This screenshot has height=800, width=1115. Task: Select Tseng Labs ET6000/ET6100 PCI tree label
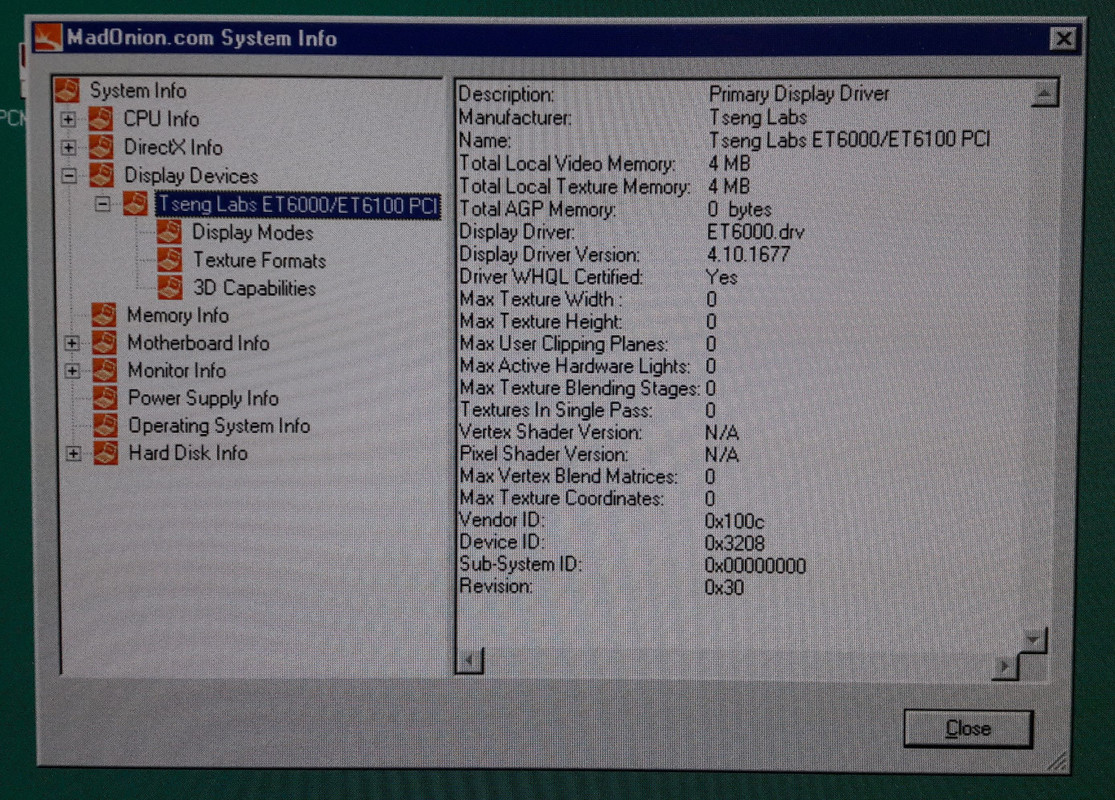click(x=298, y=205)
